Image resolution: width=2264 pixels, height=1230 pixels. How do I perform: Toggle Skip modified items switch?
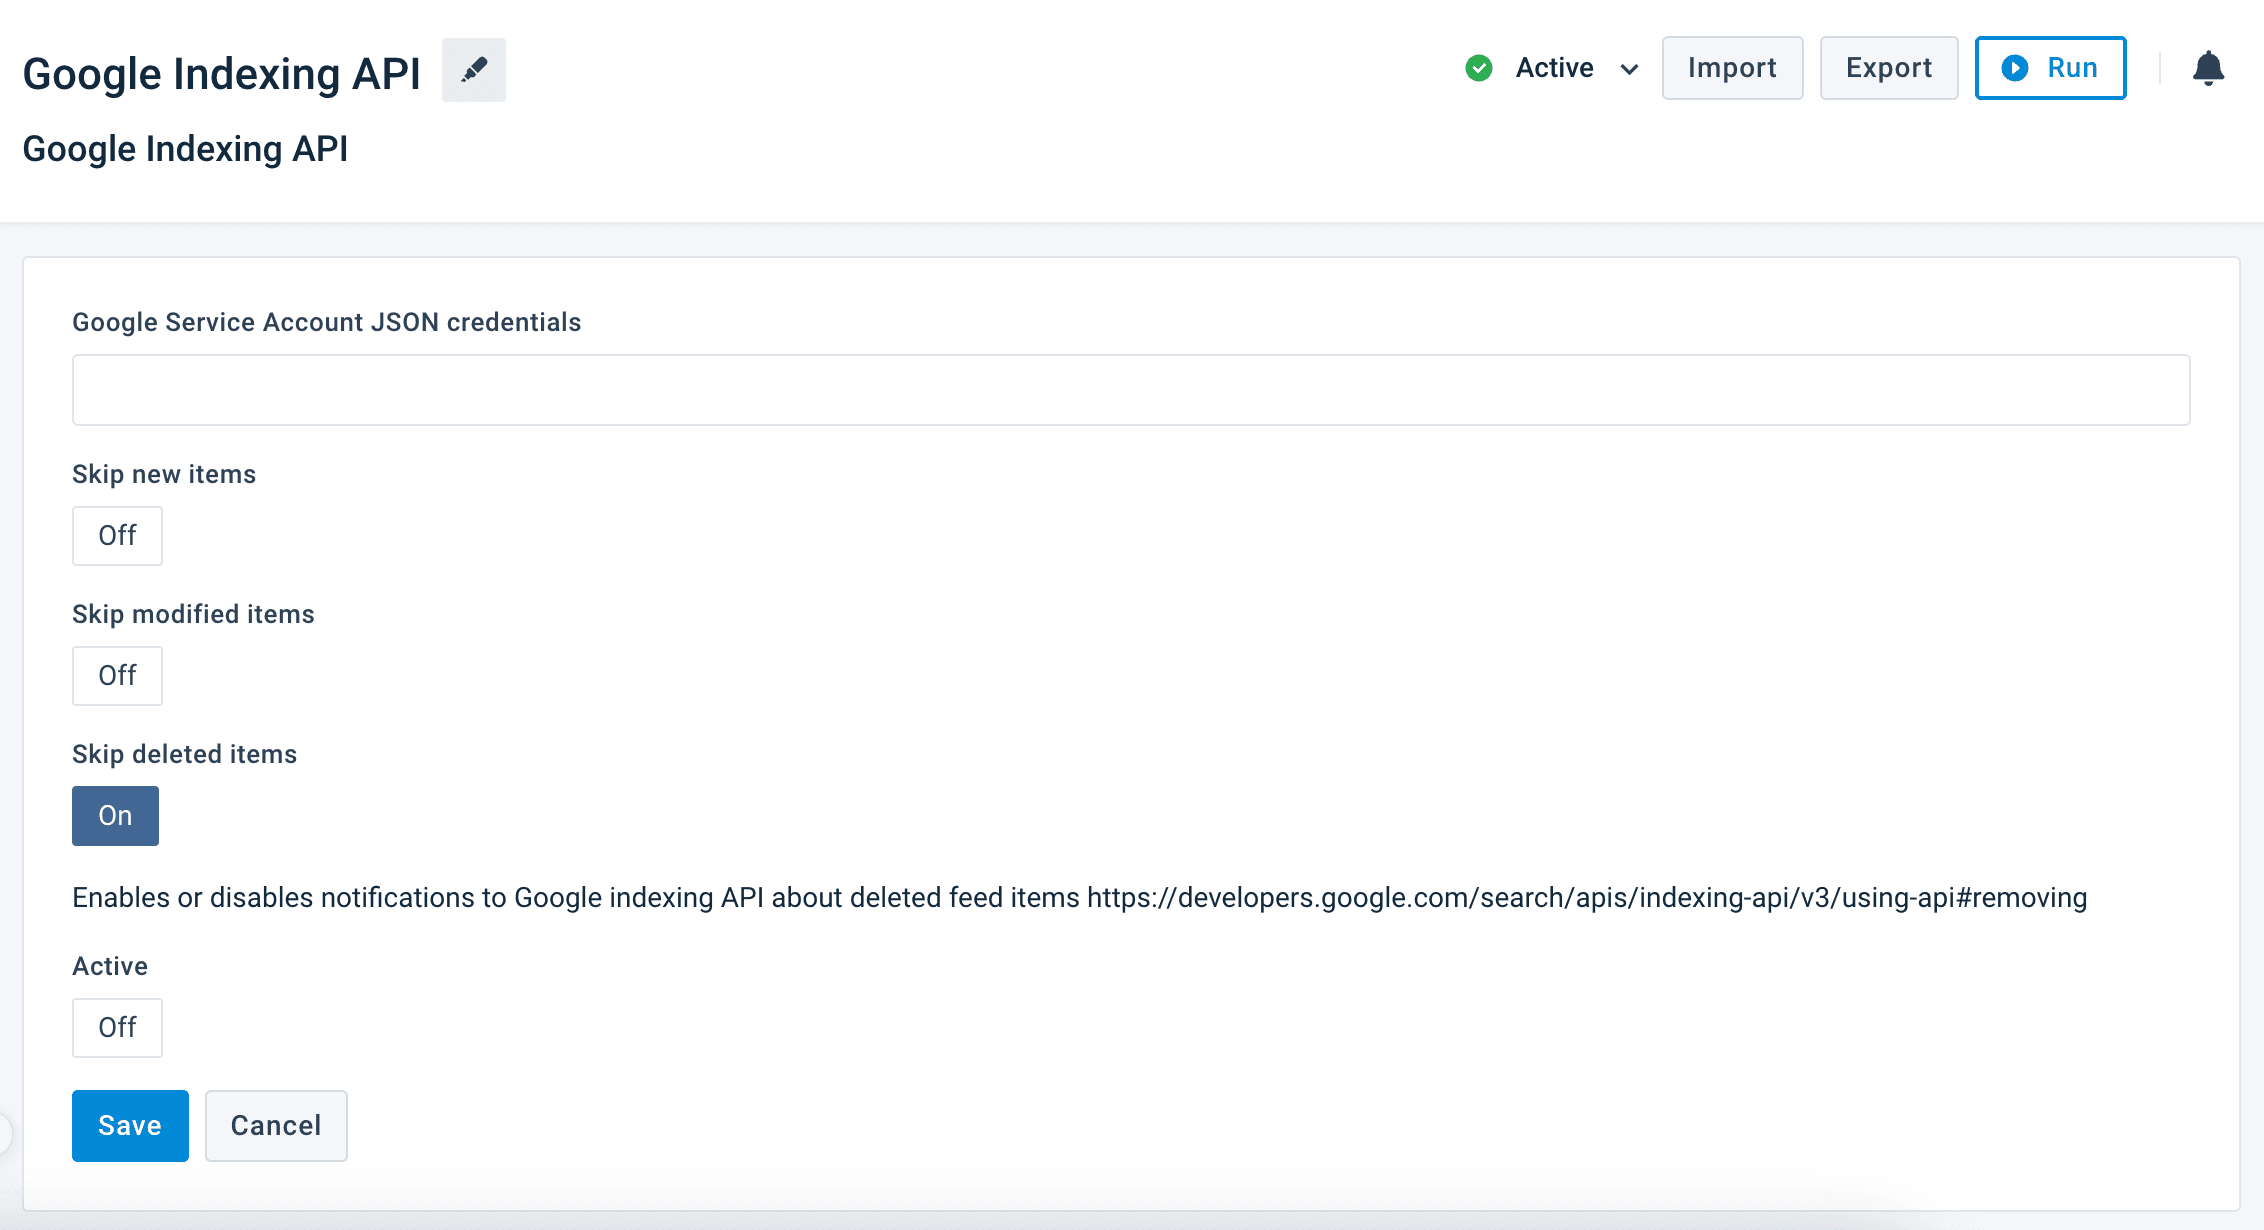tap(117, 676)
